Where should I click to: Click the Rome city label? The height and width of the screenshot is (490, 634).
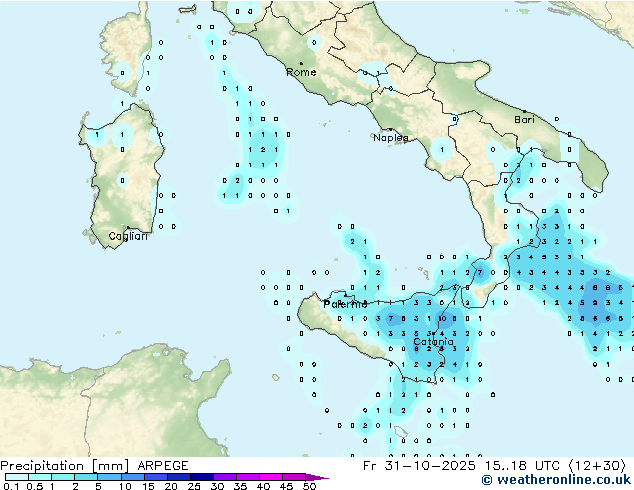[x=301, y=72]
